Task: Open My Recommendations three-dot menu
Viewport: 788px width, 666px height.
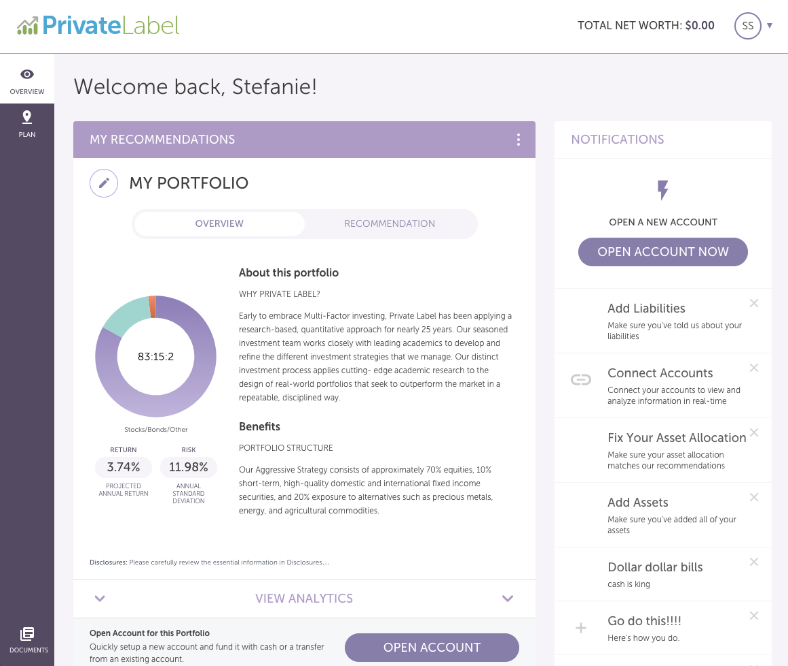Action: 518,140
